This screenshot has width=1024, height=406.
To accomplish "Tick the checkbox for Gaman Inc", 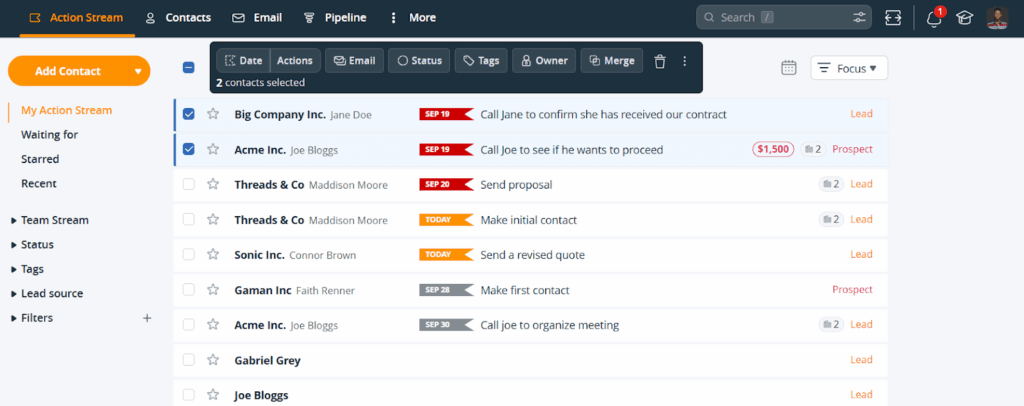I will pyautogui.click(x=189, y=290).
